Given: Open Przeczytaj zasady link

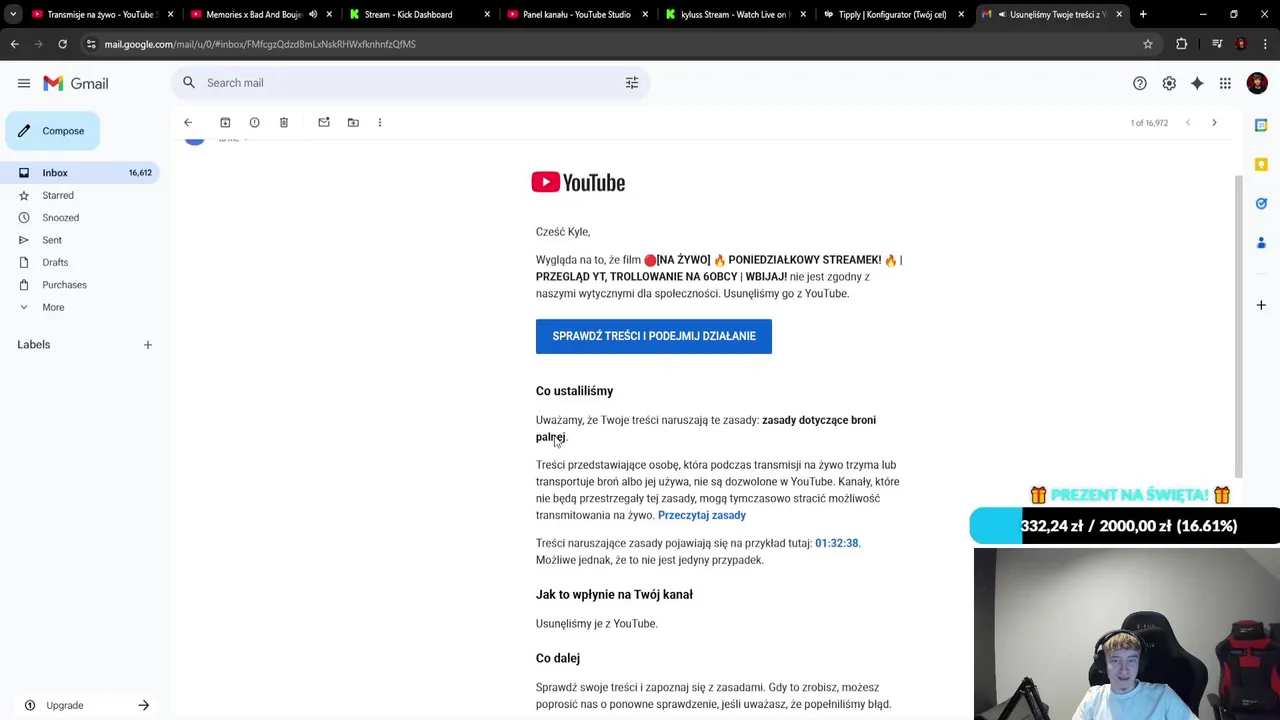Looking at the screenshot, I should point(702,515).
